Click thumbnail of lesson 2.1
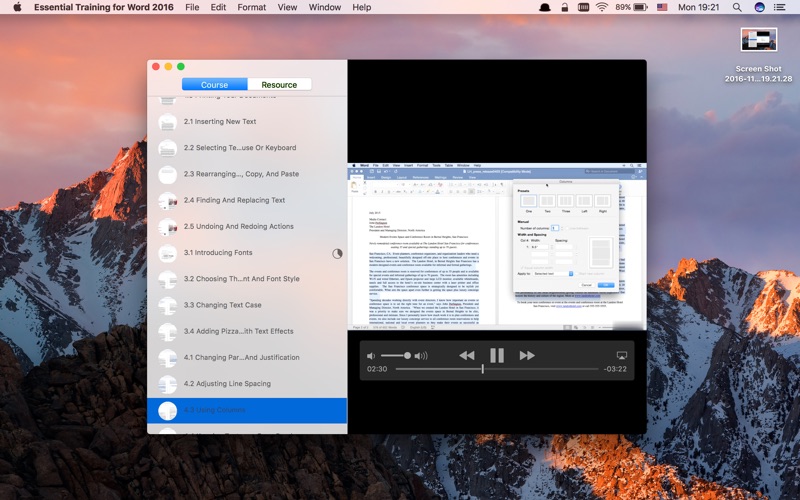The image size is (800, 500). click(x=167, y=122)
